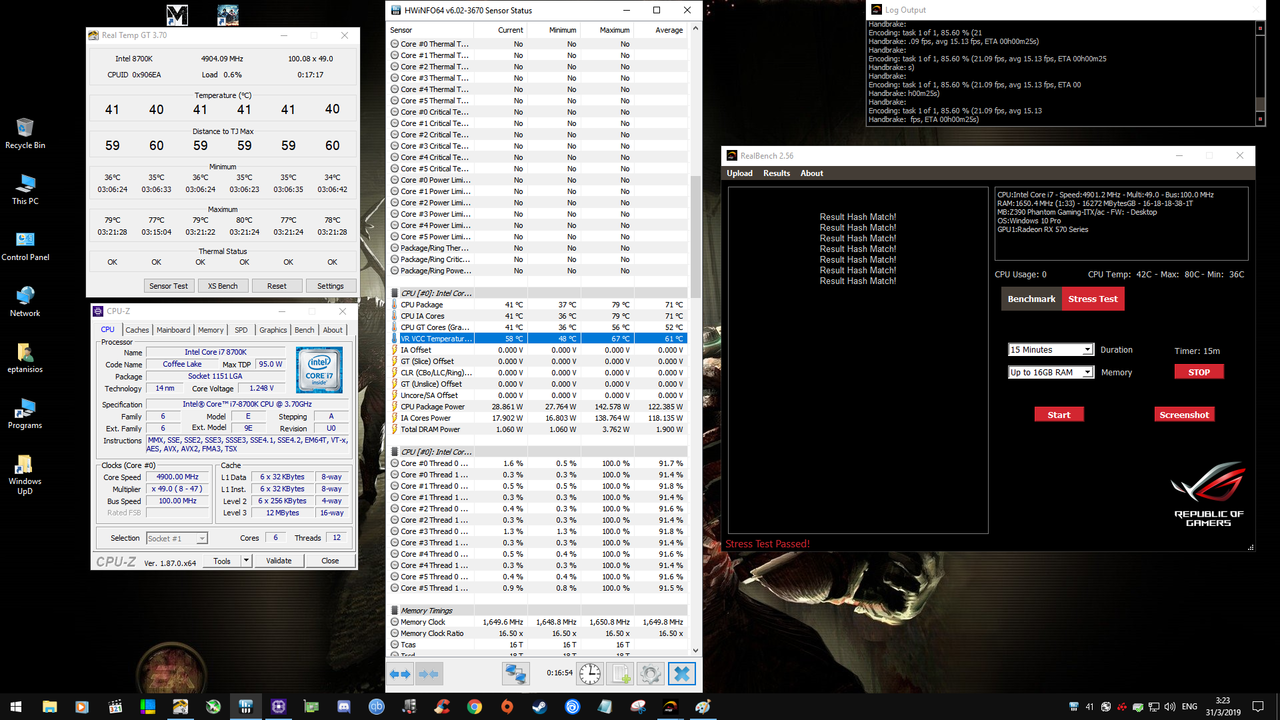The image size is (1280, 720).
Task: Click Real Temp Sensor Test button
Action: pos(168,286)
